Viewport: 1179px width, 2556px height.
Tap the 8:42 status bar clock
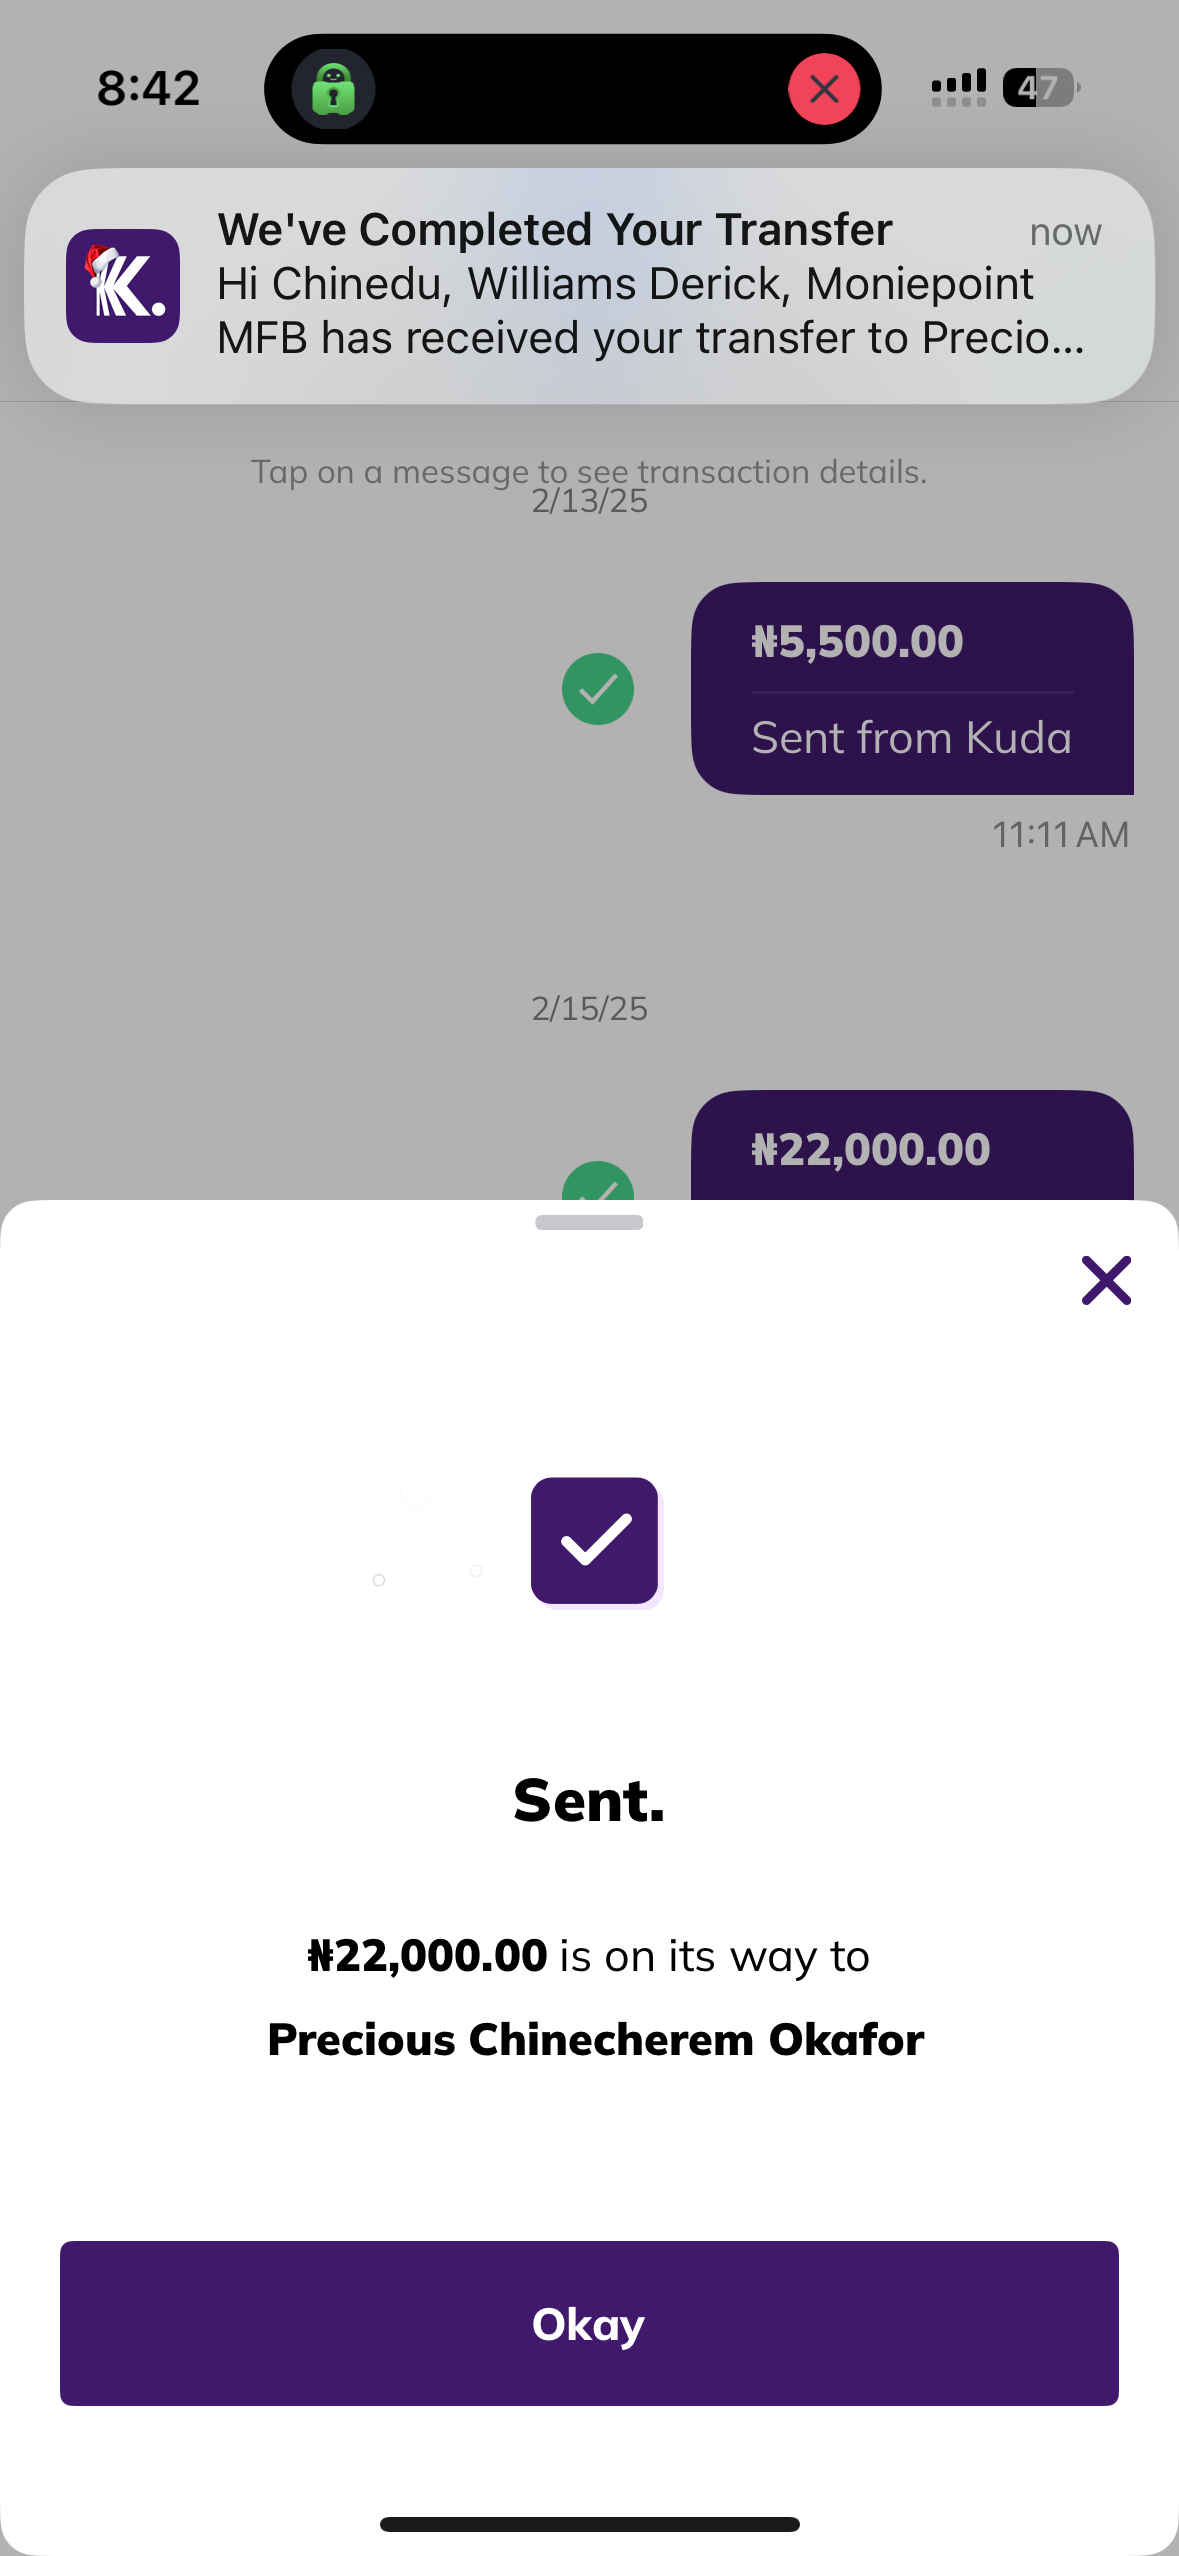tap(148, 88)
